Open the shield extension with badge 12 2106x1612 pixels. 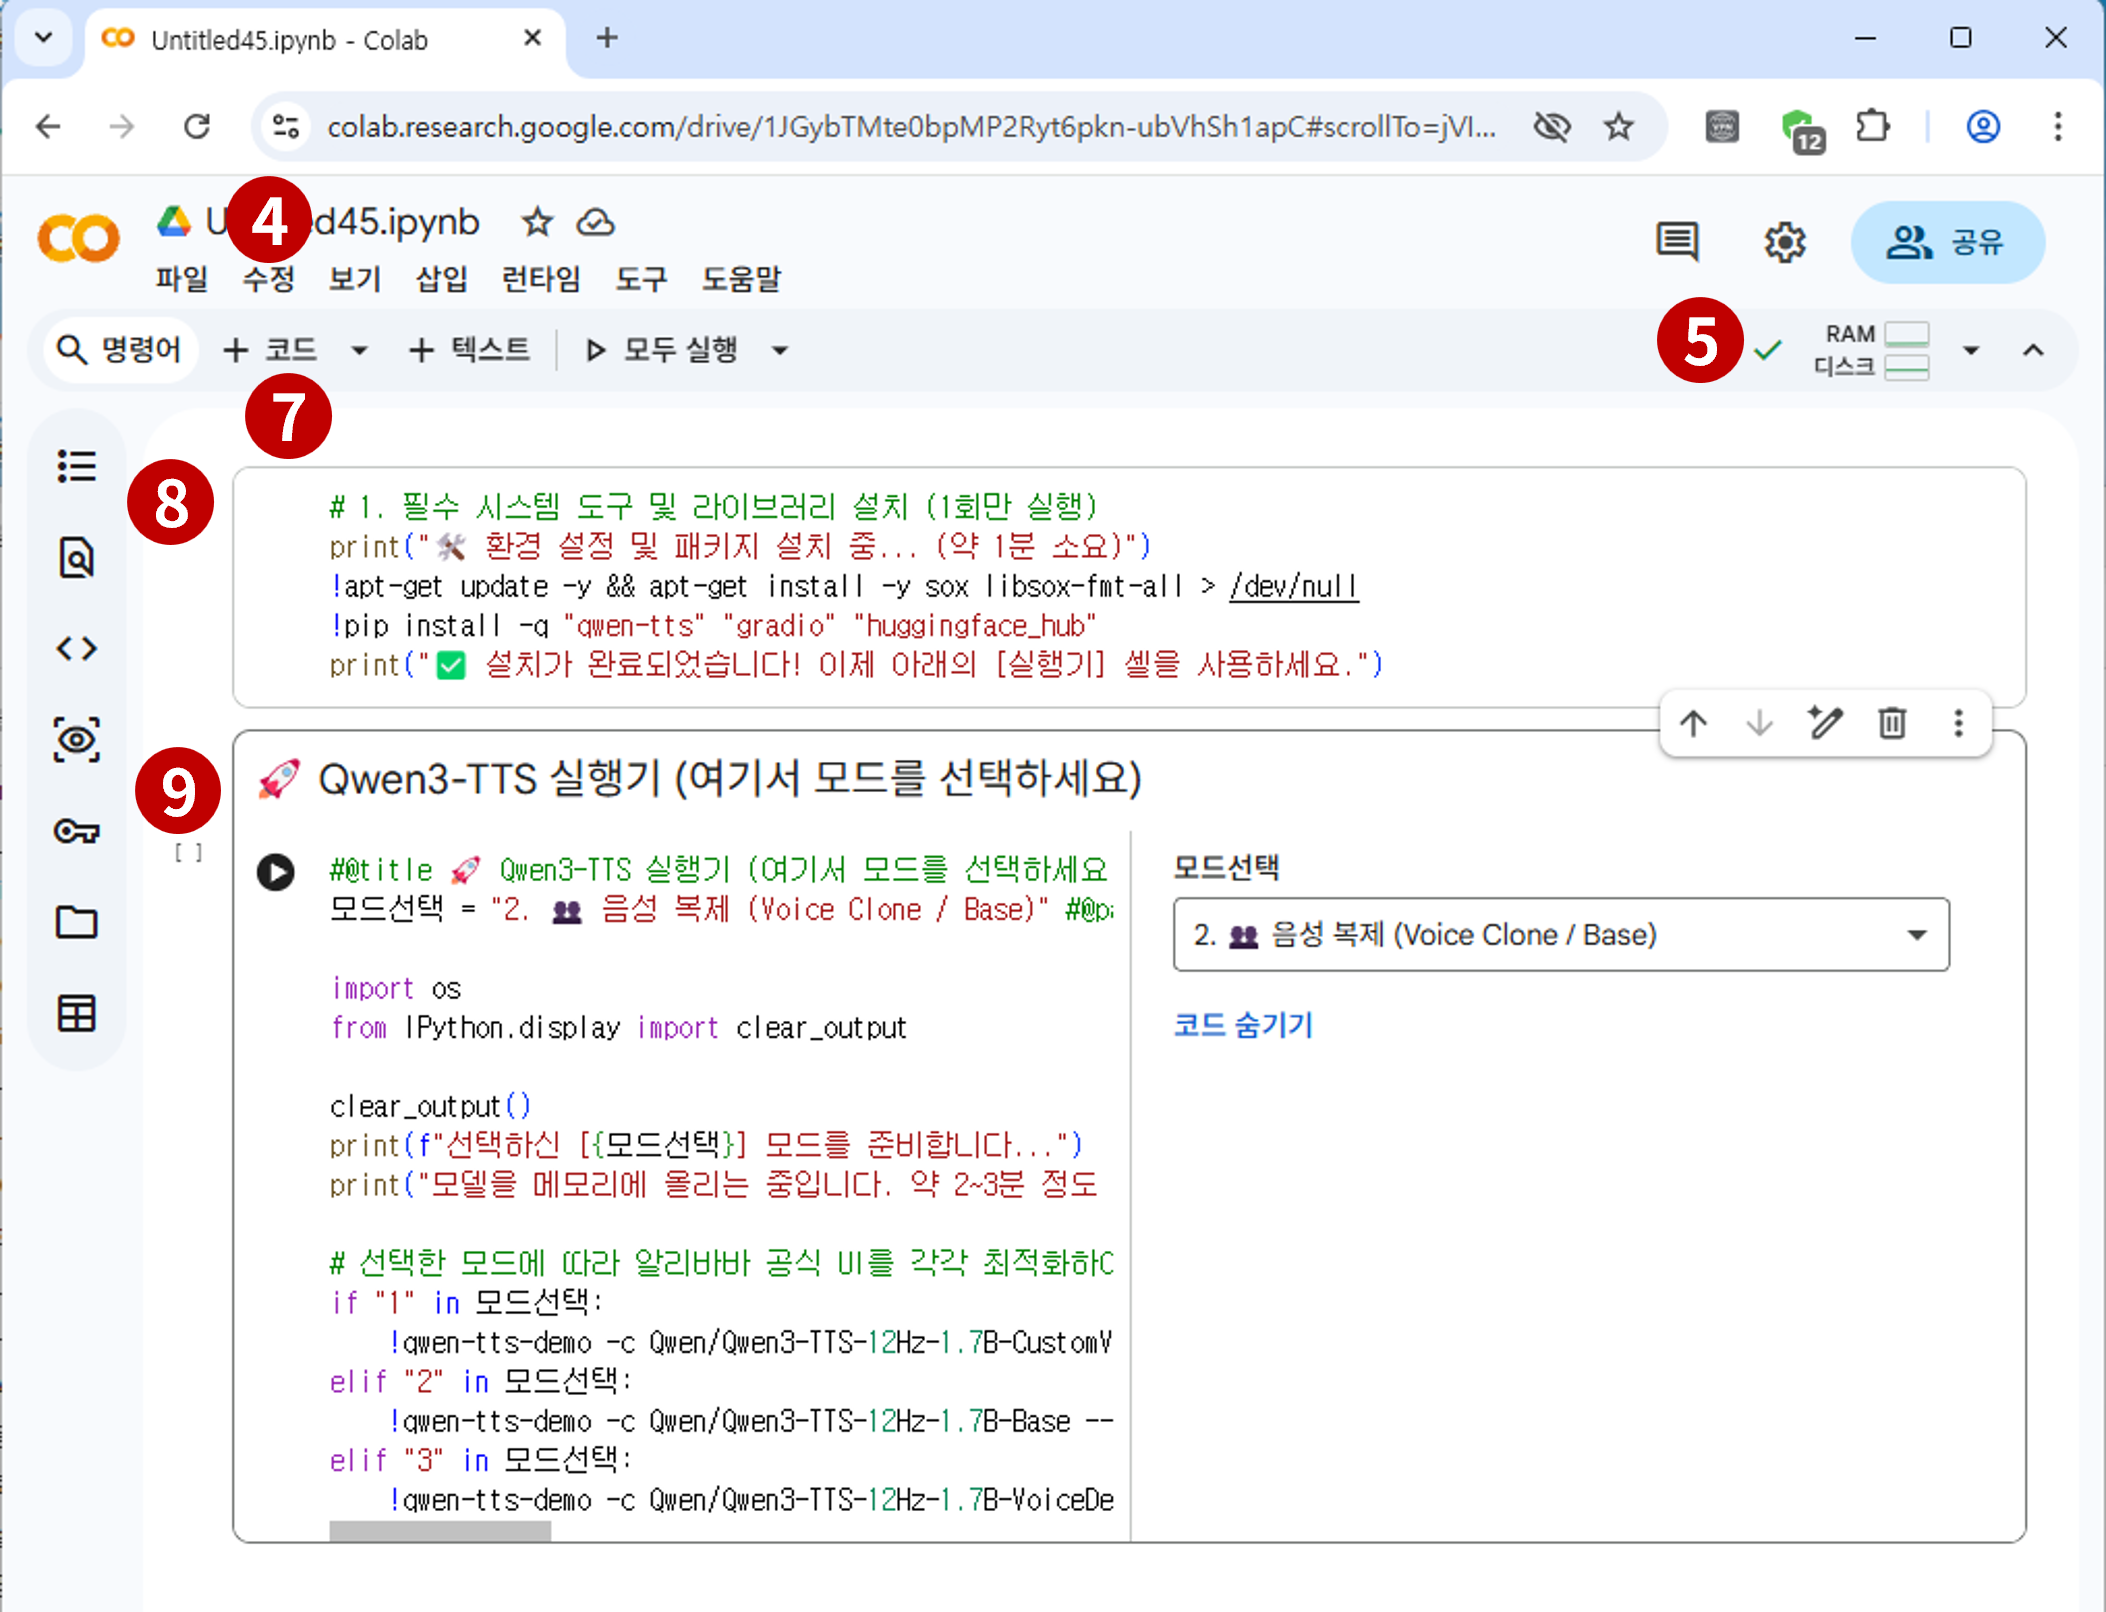click(1802, 130)
